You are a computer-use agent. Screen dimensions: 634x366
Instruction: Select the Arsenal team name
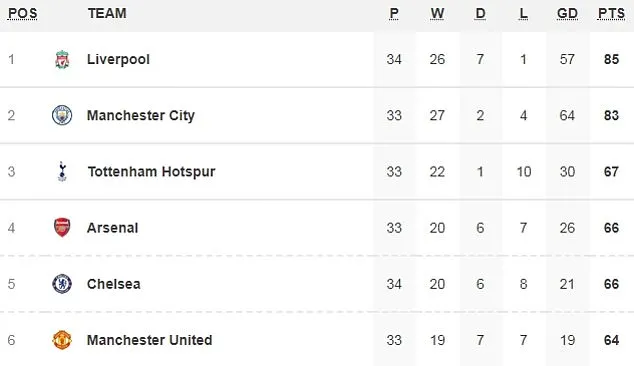coord(112,228)
